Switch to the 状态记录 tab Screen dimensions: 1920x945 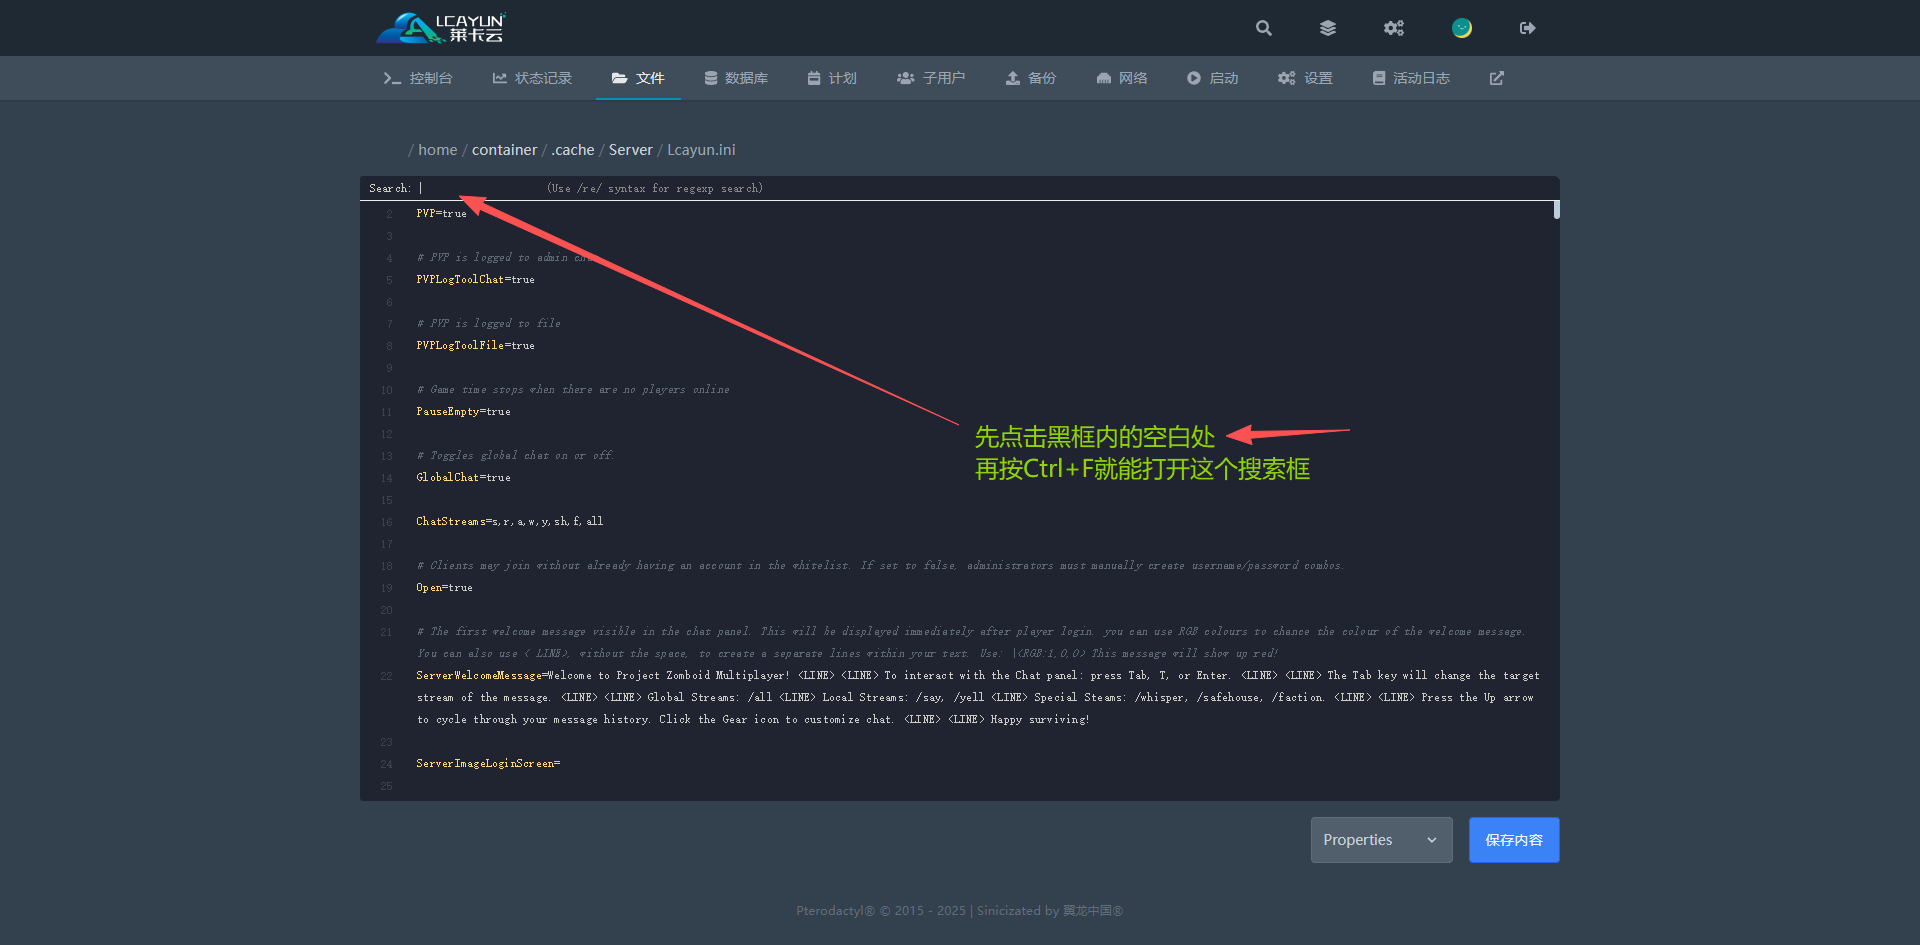tap(532, 78)
